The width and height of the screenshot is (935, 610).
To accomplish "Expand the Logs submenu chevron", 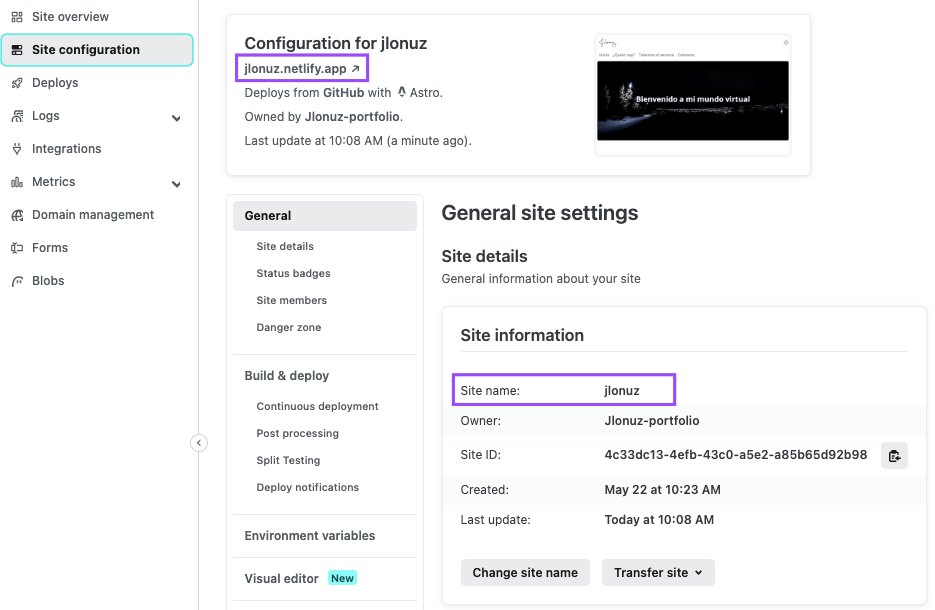I will coord(176,118).
